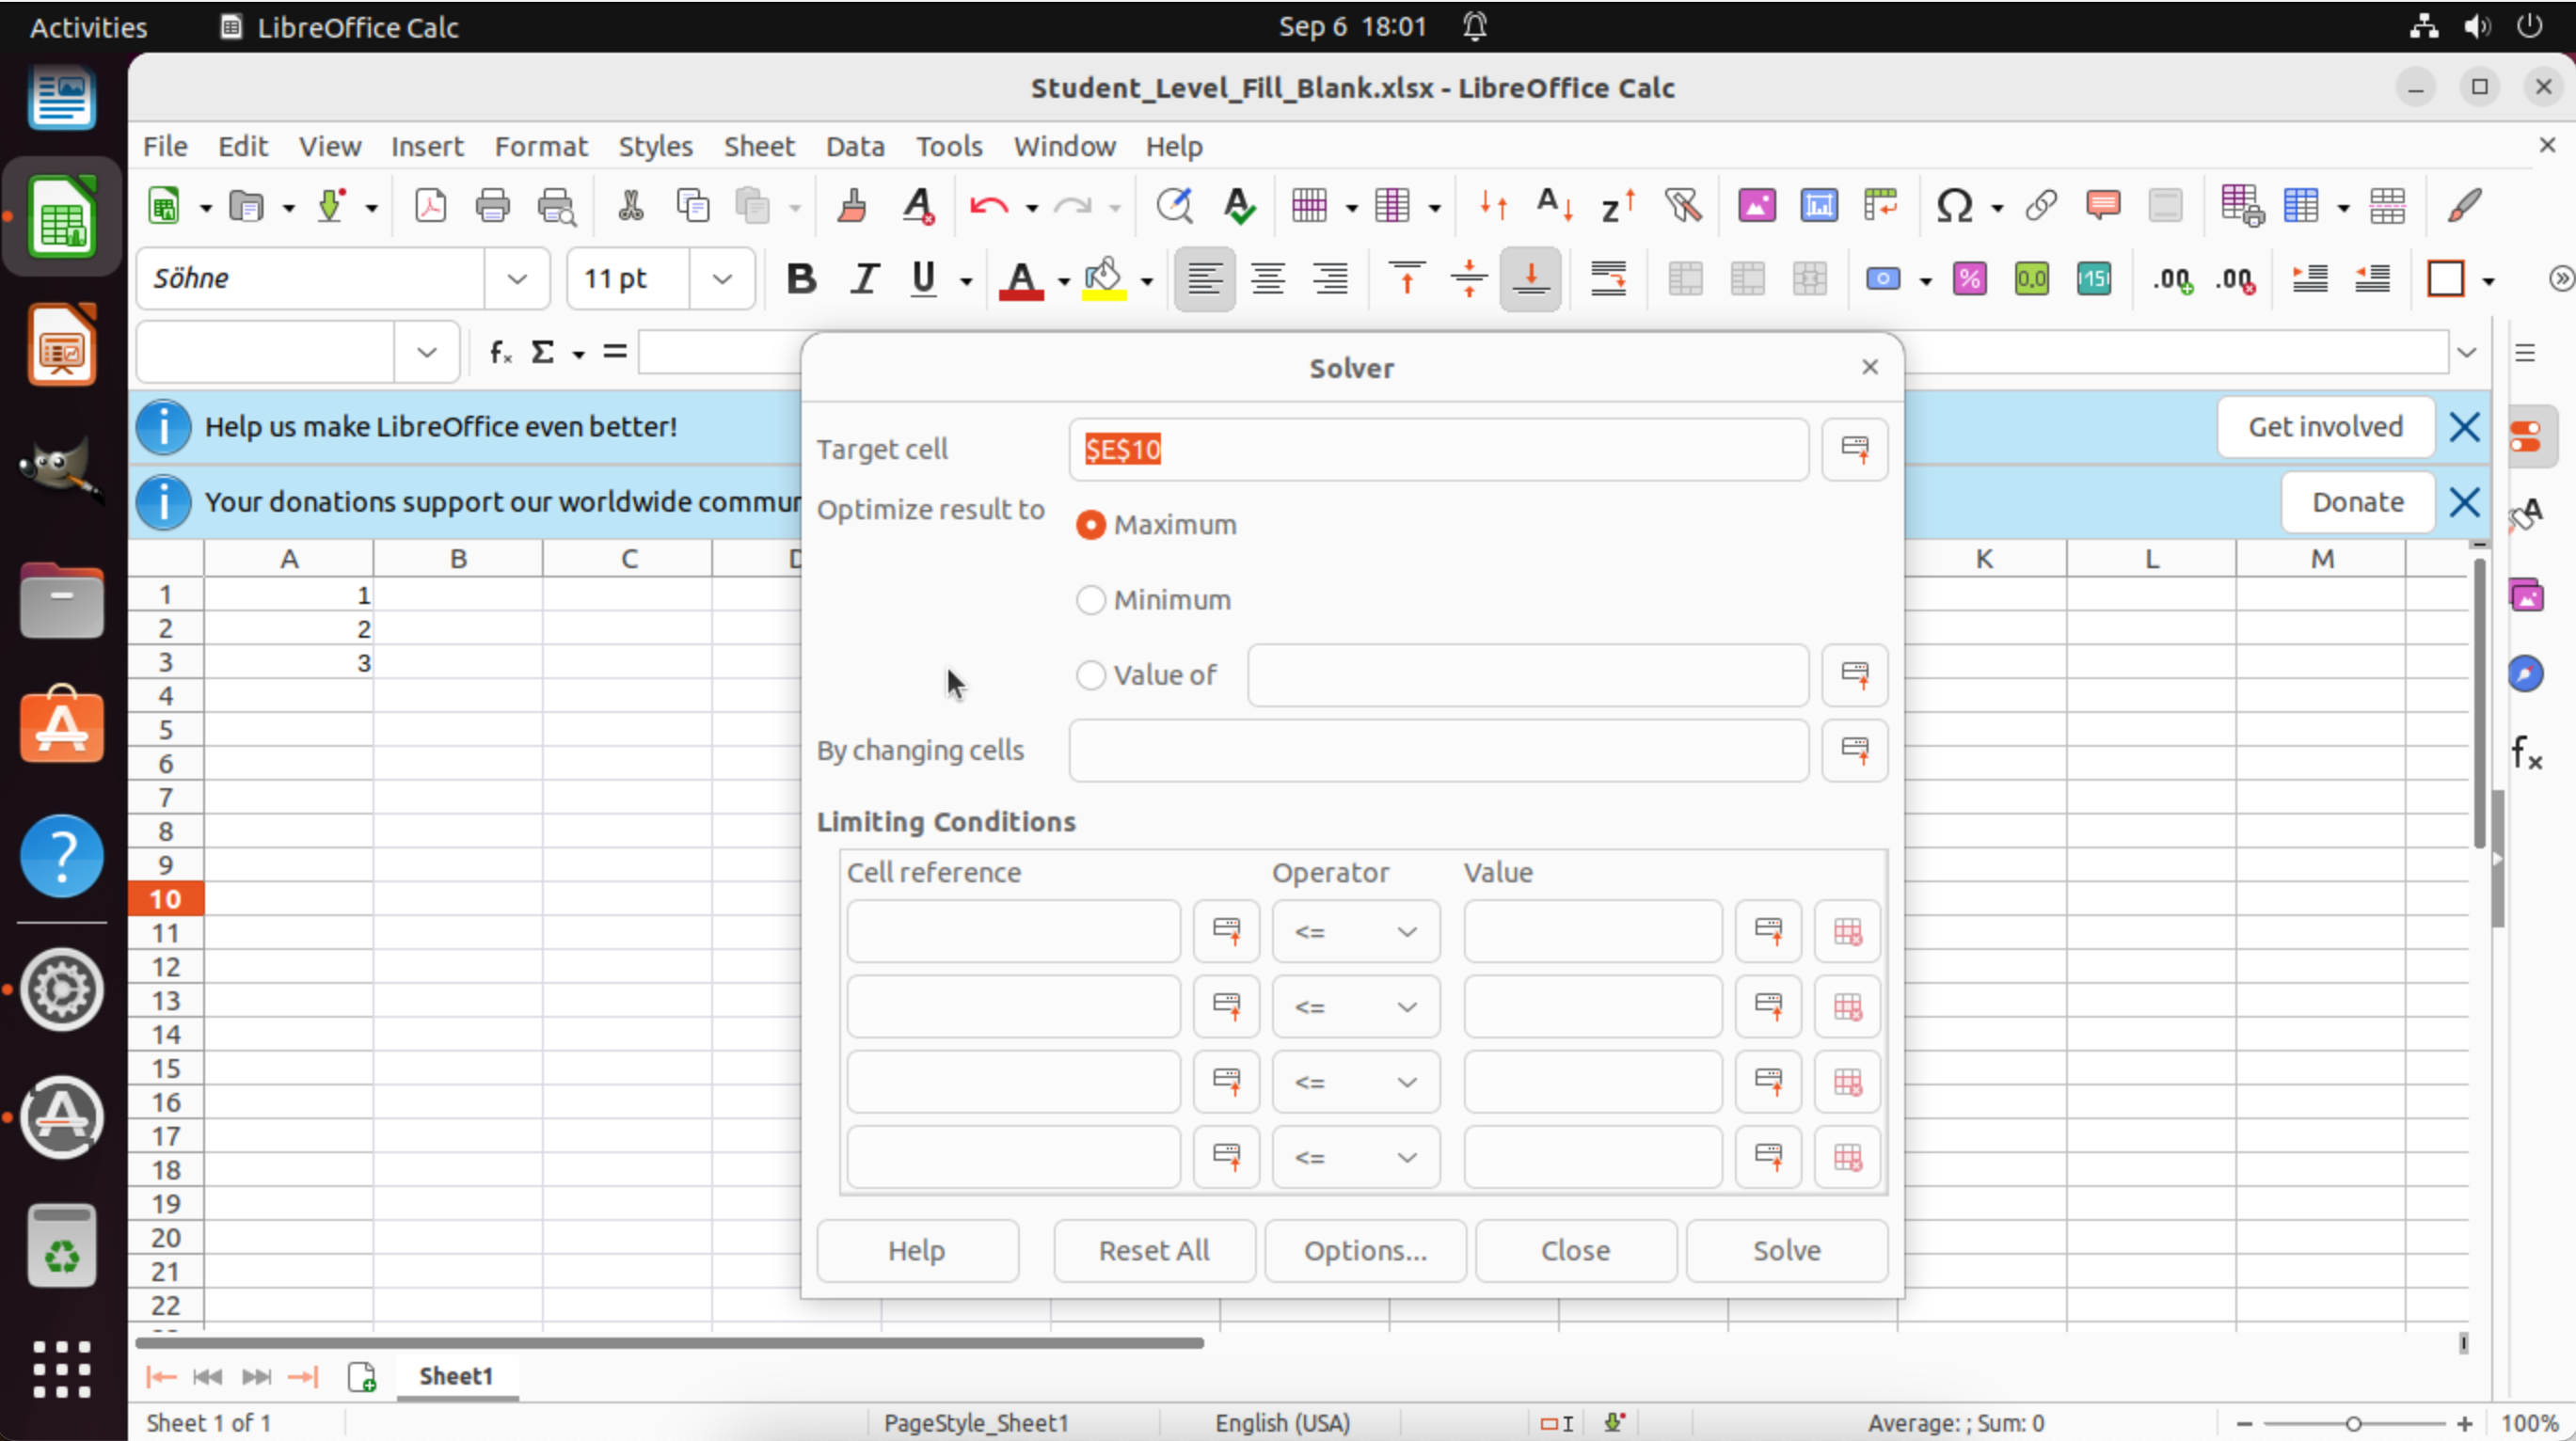Screen dimensions: 2576x1441
Task: Open the Tools menu
Action: pyautogui.click(x=948, y=146)
